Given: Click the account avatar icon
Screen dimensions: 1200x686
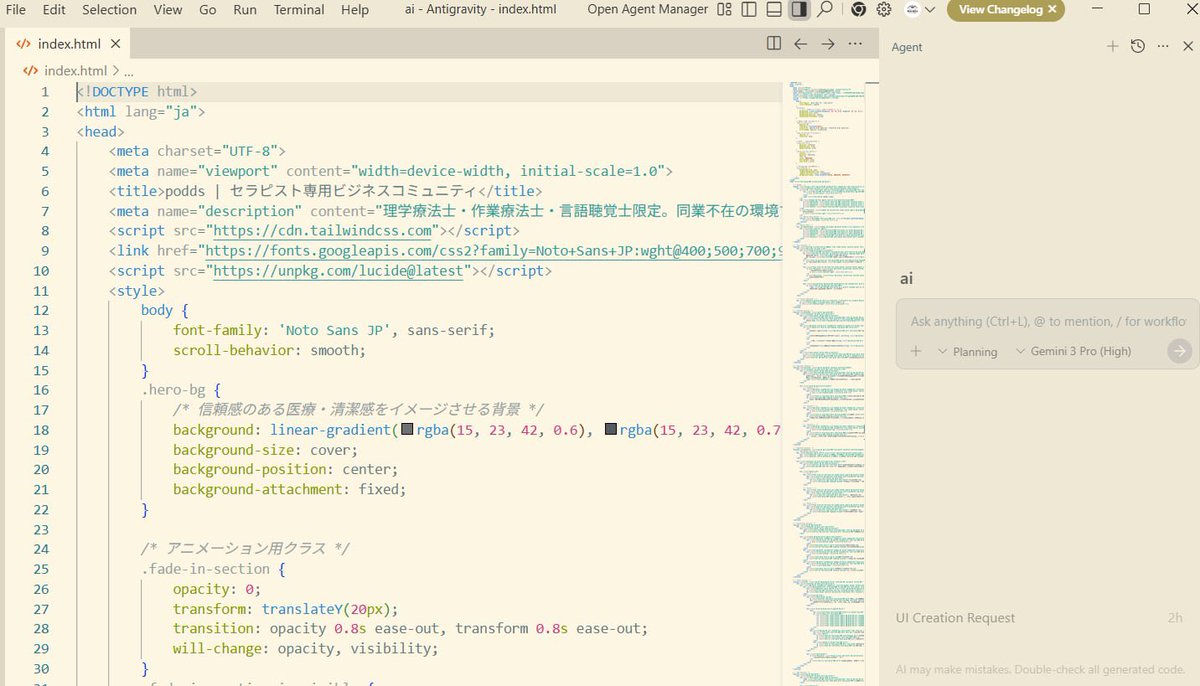Looking at the screenshot, I should coord(913,10).
